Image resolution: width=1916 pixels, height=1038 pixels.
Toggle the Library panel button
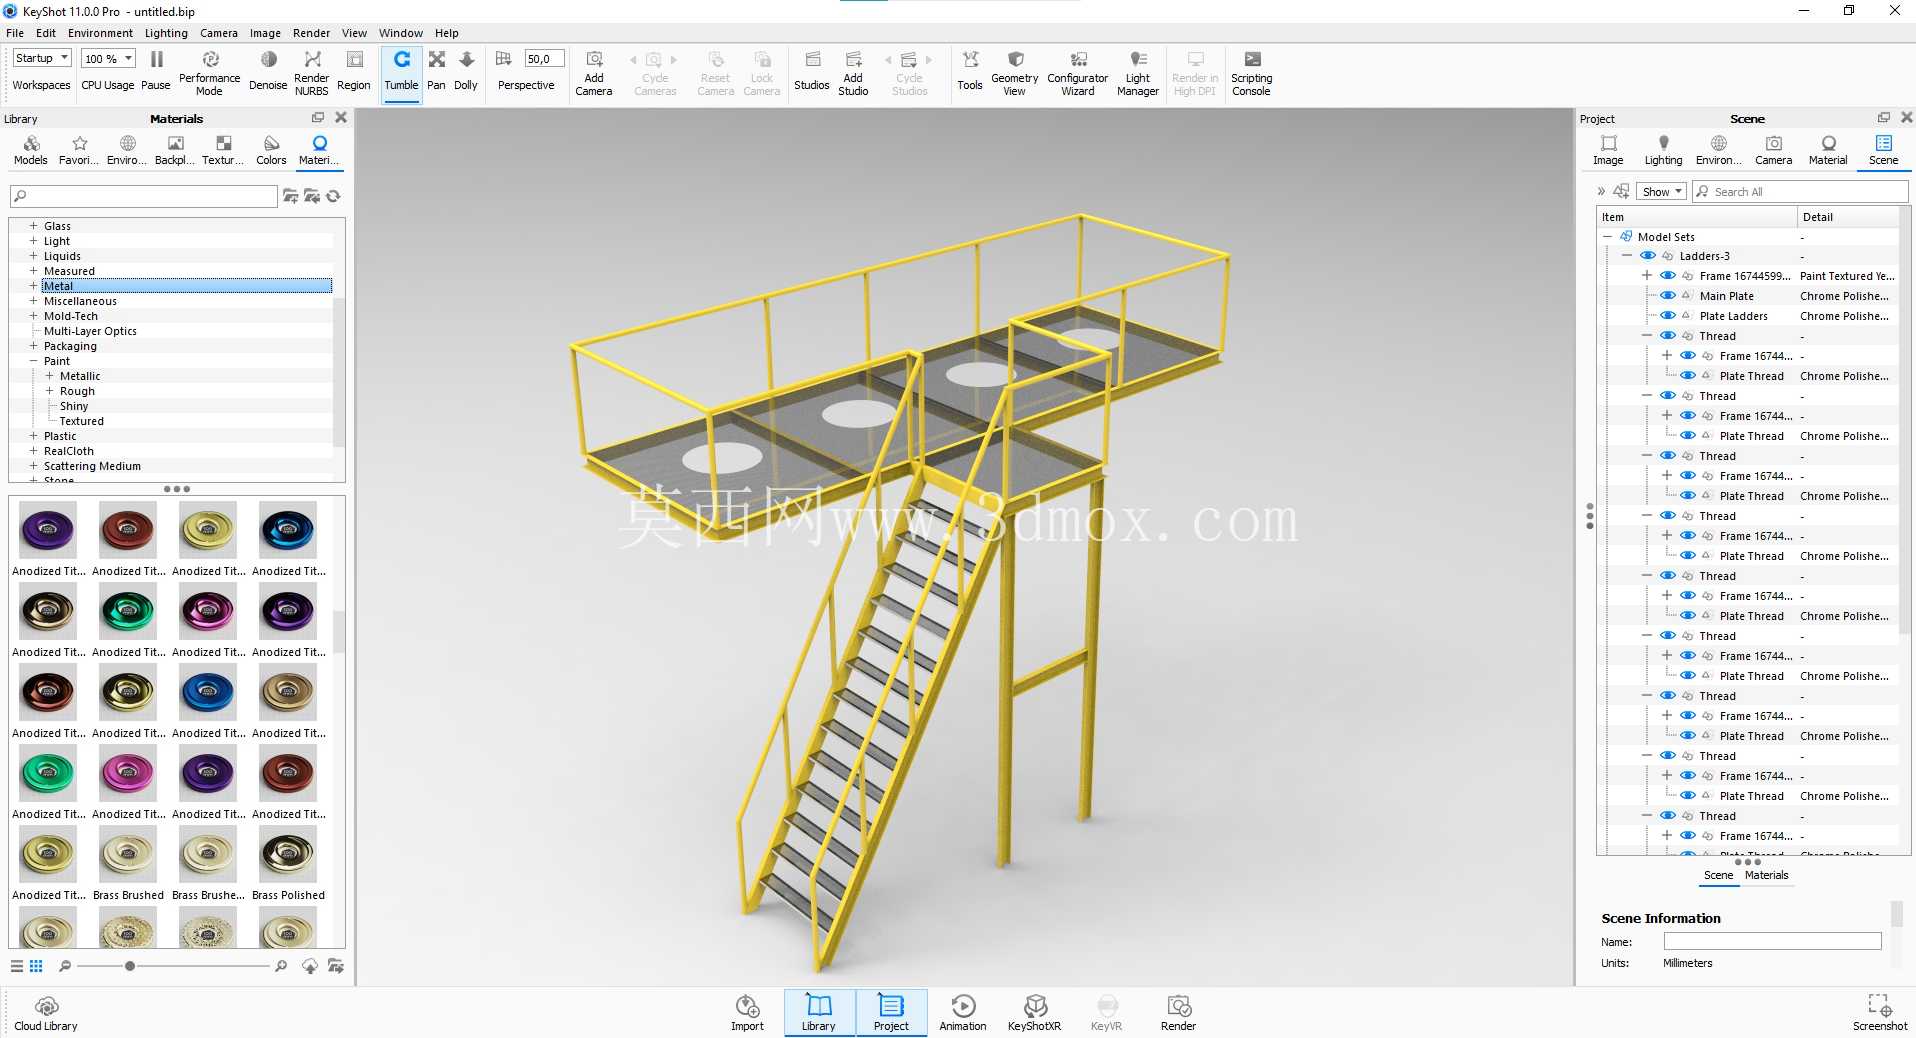click(819, 1013)
